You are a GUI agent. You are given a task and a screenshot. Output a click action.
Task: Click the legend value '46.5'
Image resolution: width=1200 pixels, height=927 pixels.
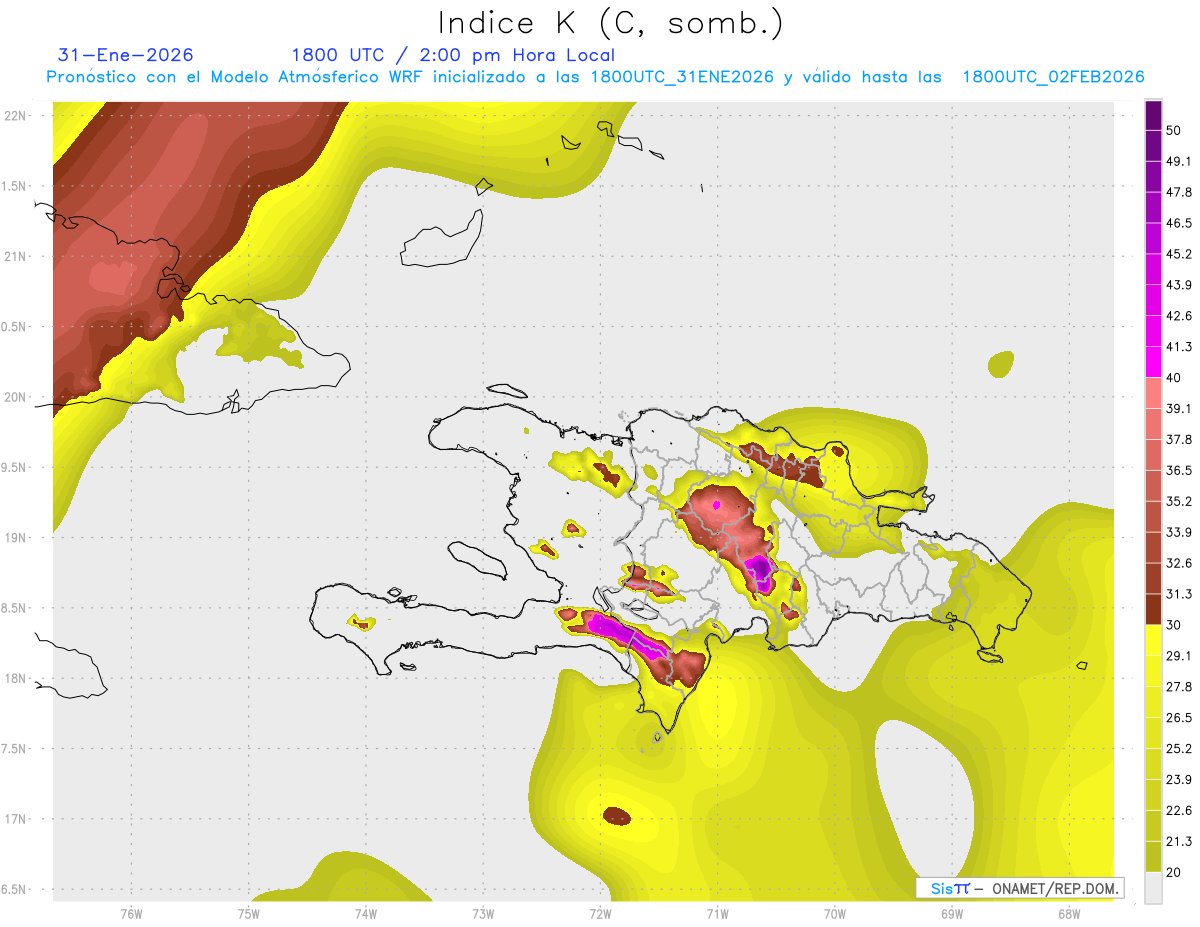pyautogui.click(x=1178, y=223)
